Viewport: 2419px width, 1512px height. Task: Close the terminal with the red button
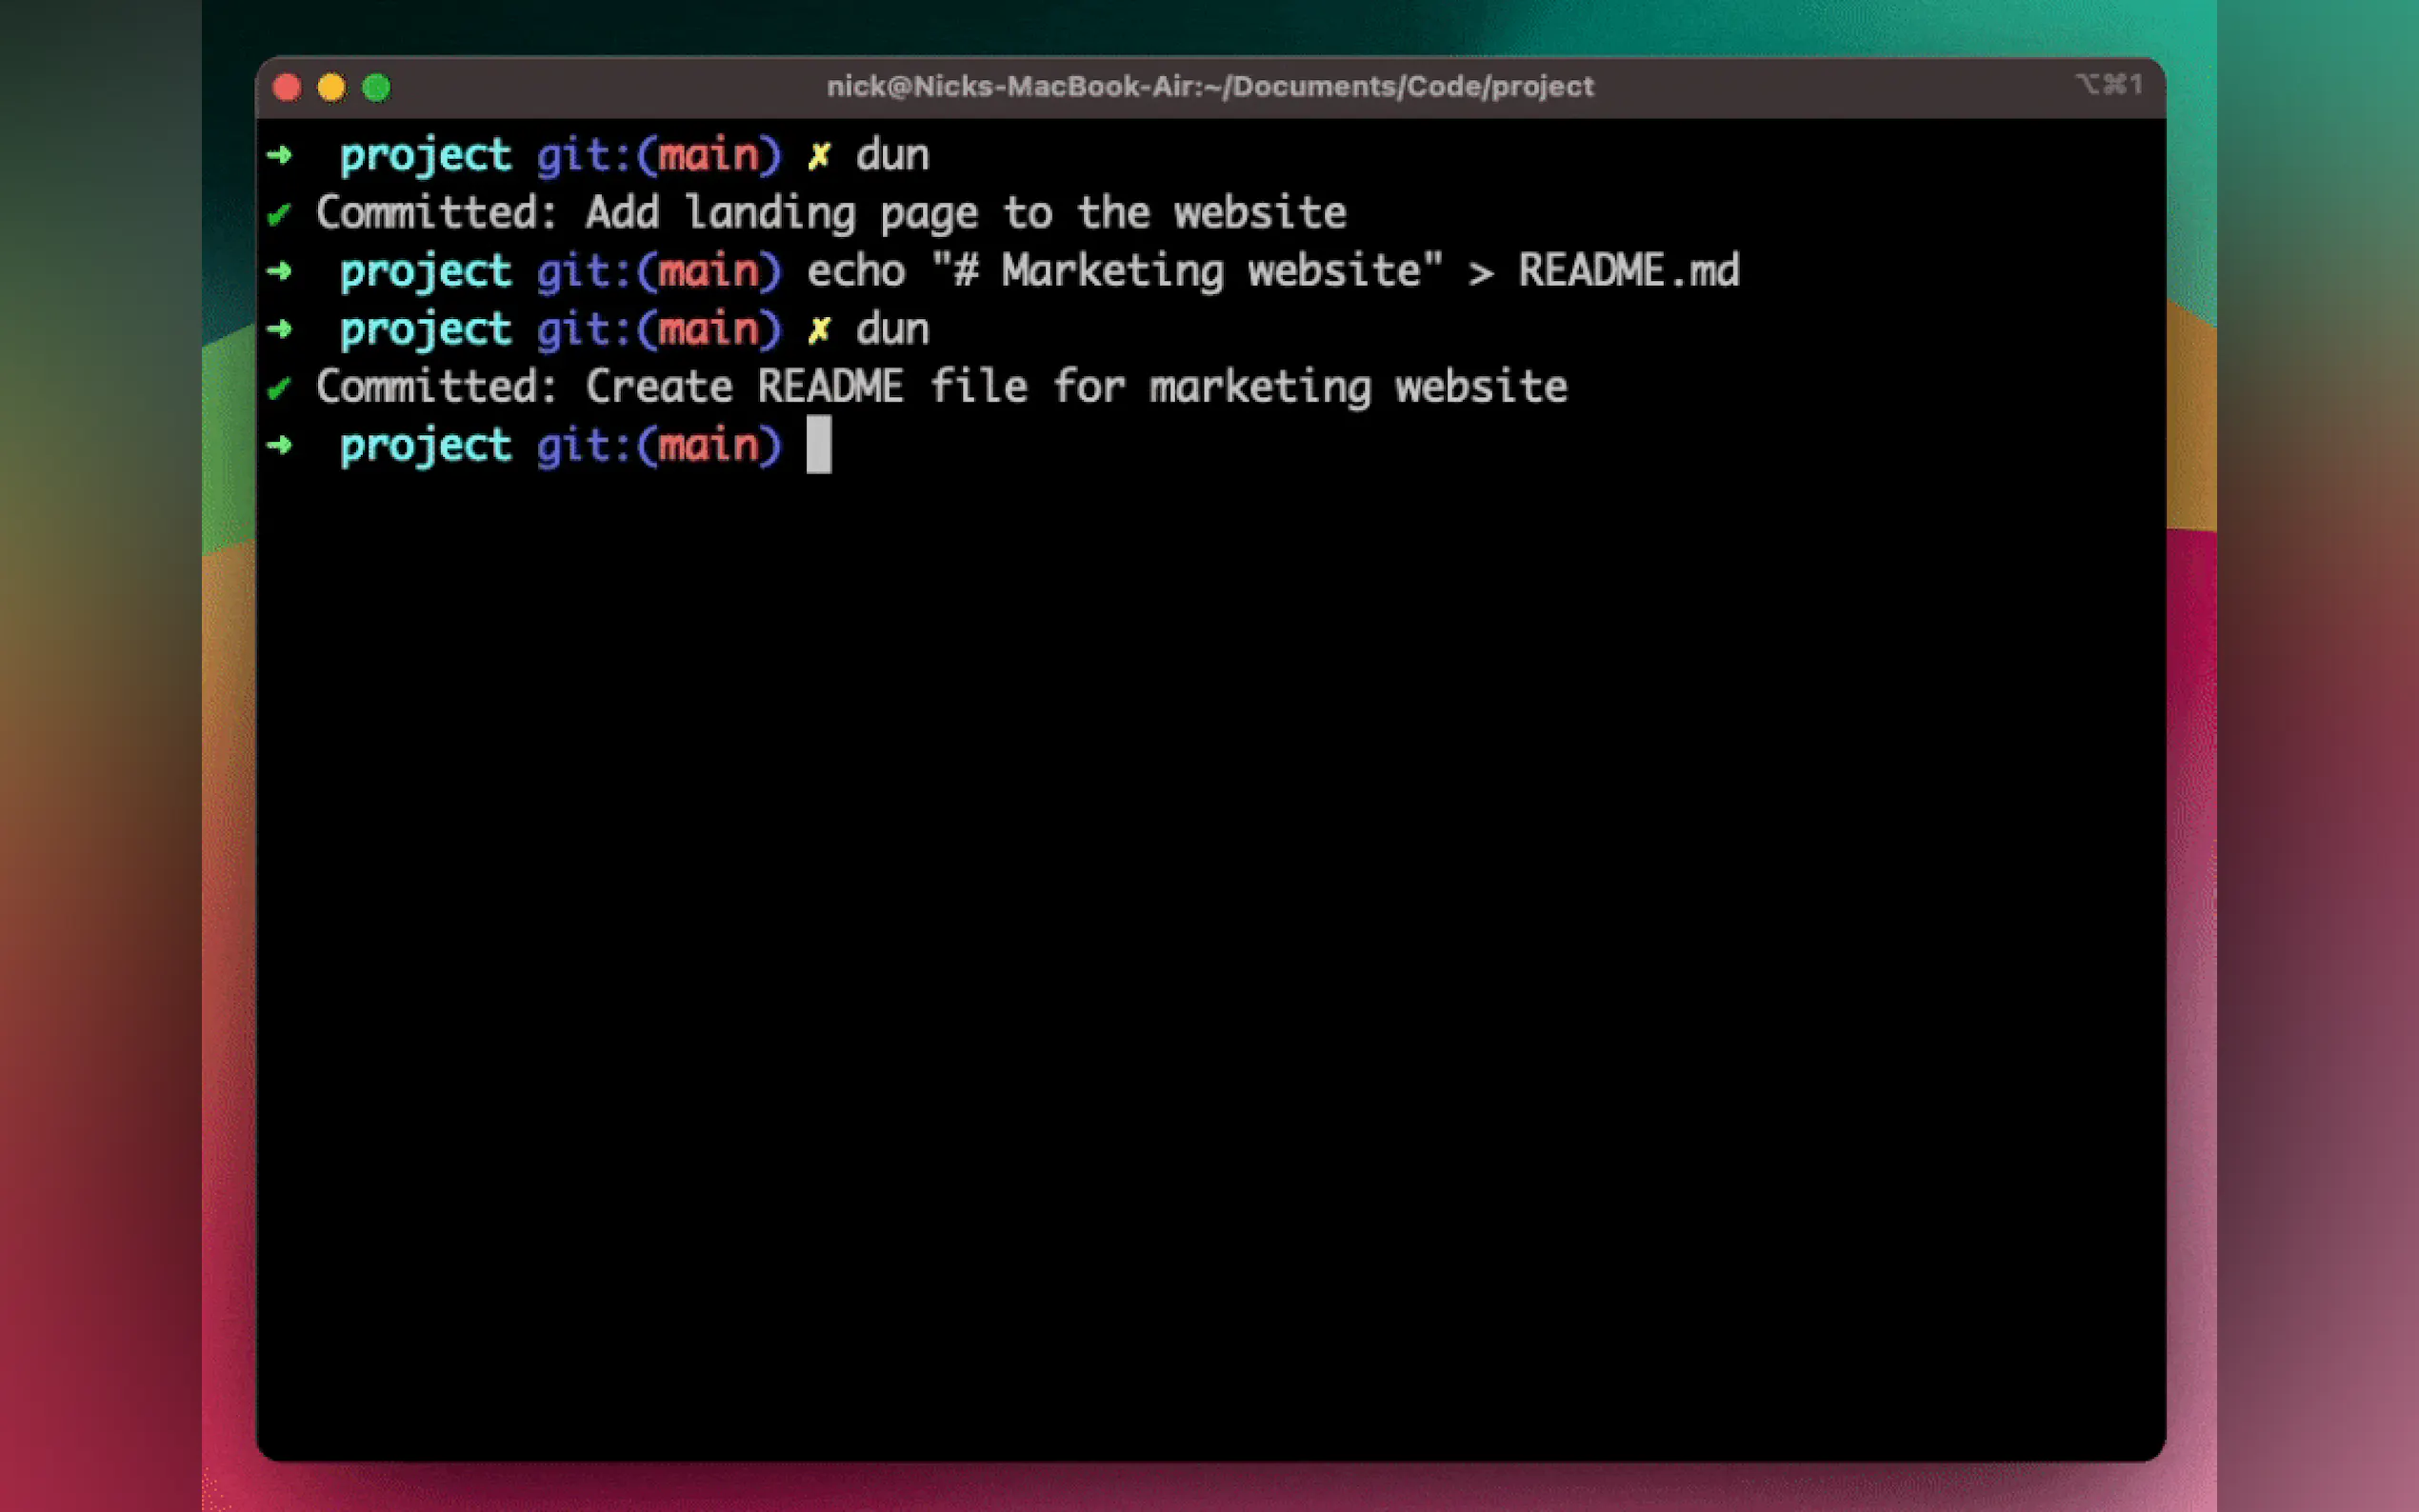pos(287,88)
